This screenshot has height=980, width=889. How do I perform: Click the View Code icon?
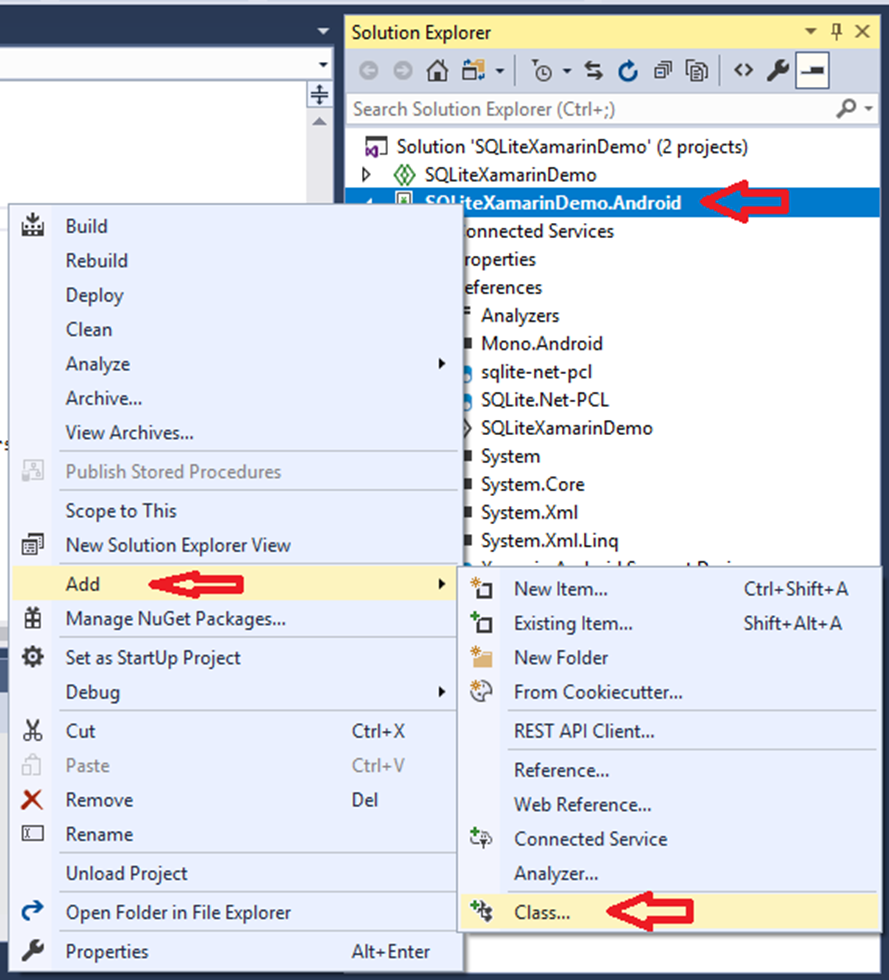click(743, 70)
